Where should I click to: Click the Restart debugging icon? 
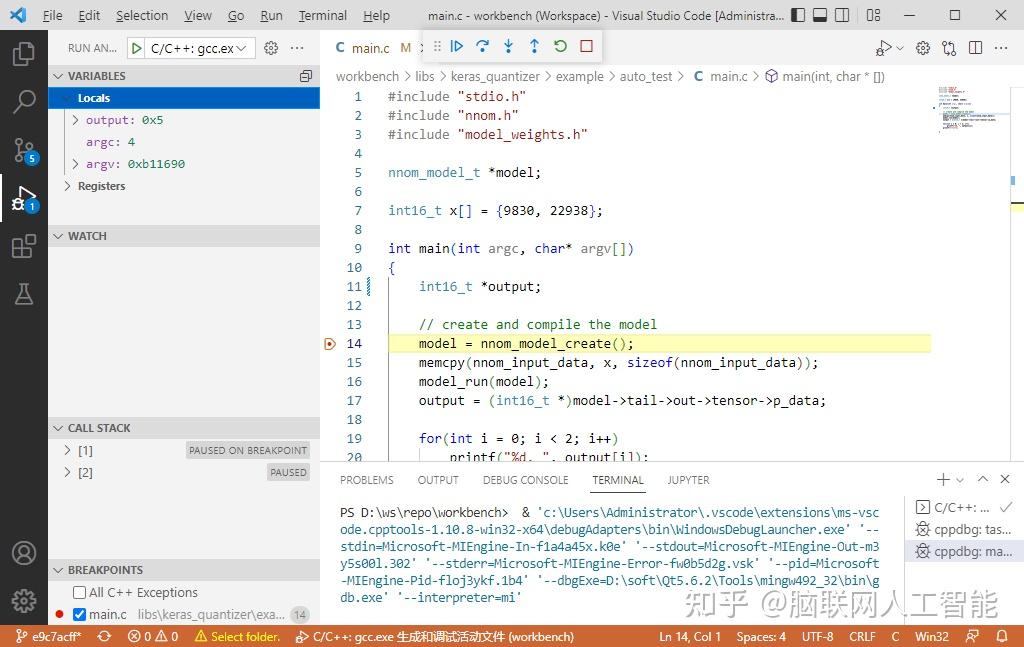point(559,46)
